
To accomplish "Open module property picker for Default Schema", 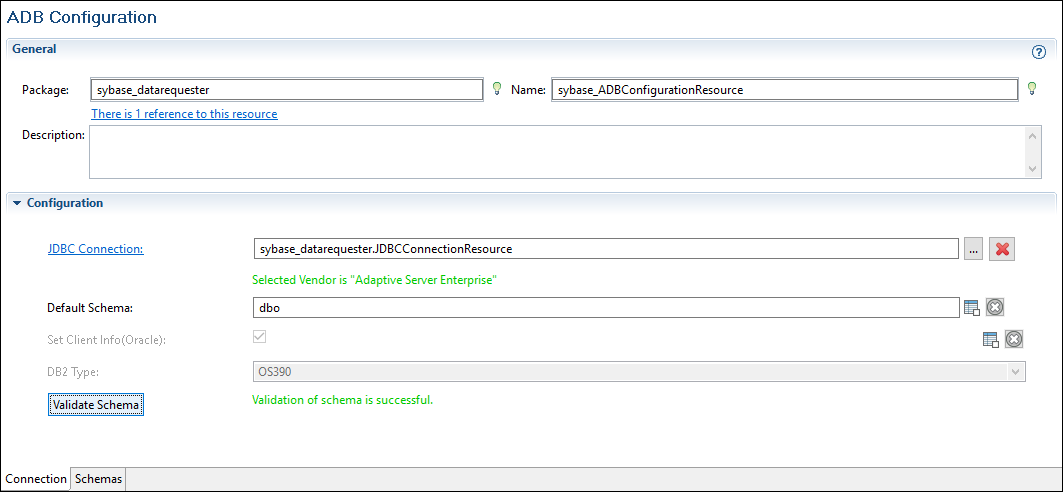I will point(972,308).
